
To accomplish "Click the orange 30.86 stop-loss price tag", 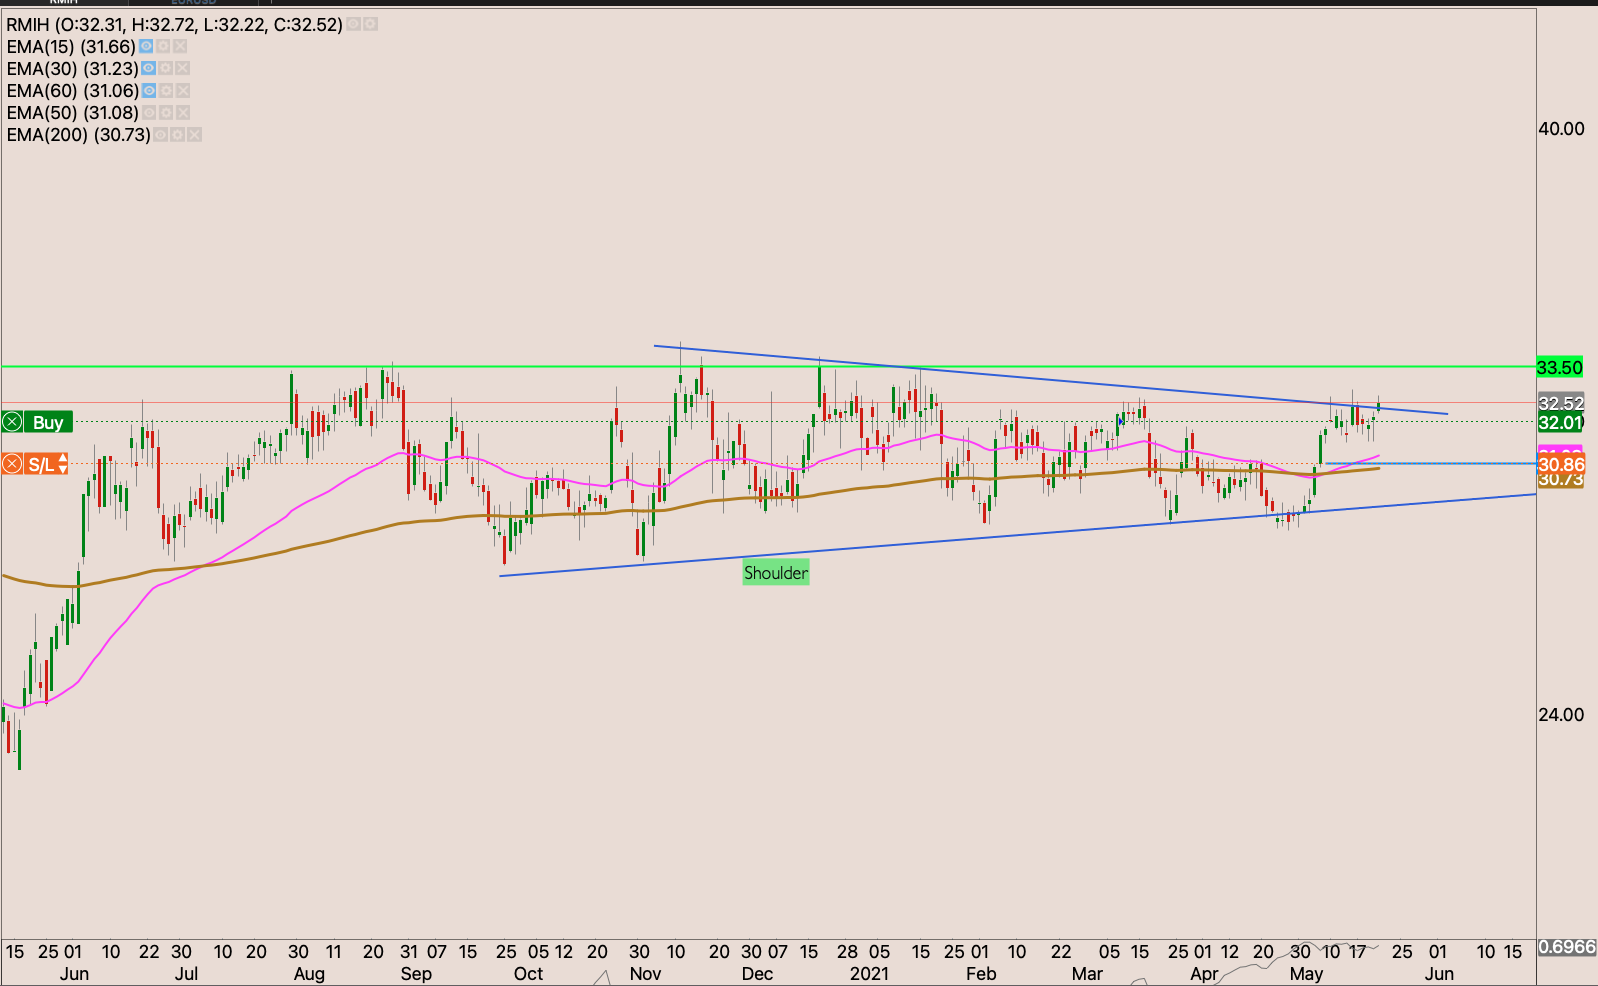I will tap(1560, 465).
